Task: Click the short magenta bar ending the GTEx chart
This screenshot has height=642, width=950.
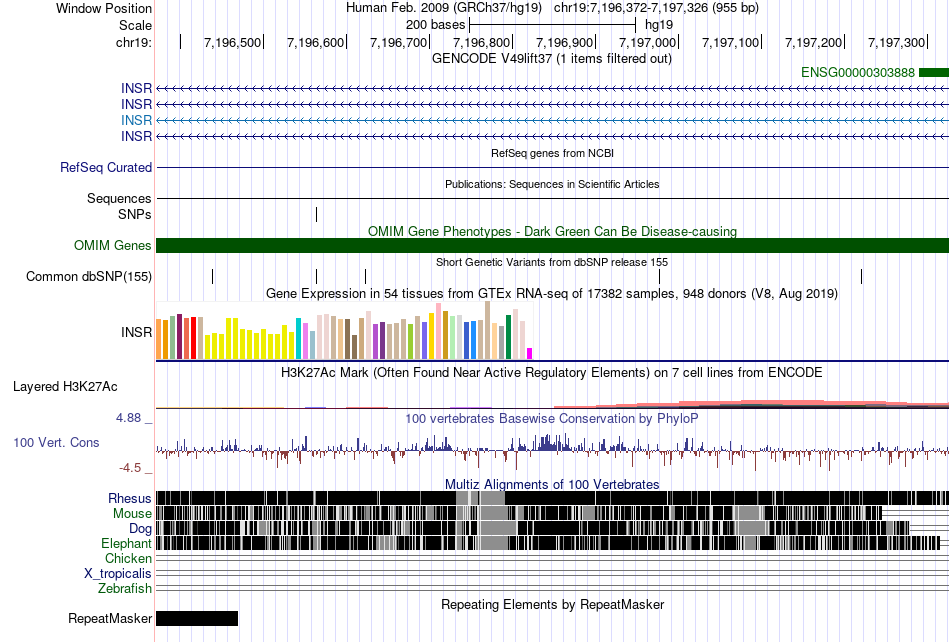Action: [x=530, y=354]
